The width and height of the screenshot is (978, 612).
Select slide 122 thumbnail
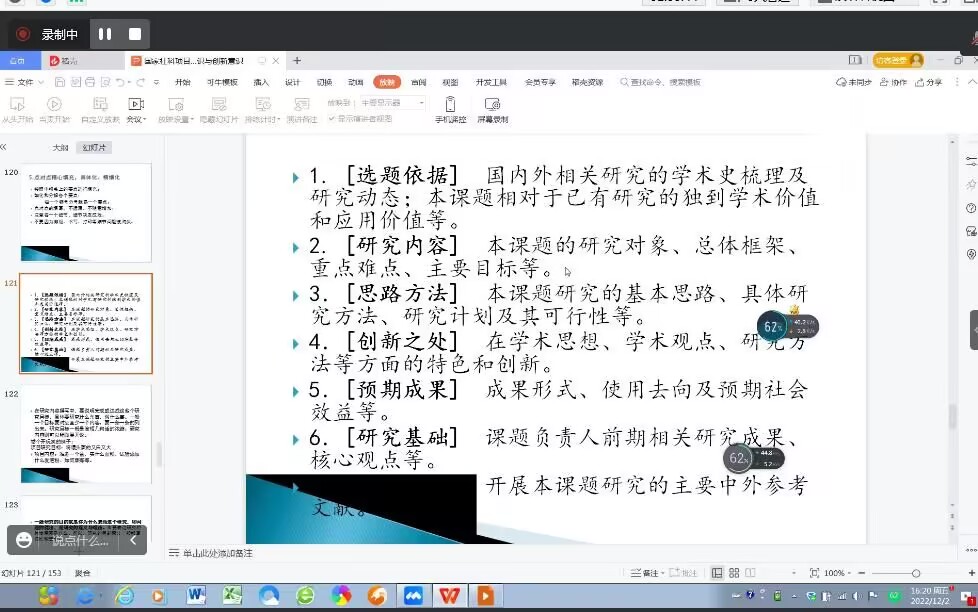(85, 434)
